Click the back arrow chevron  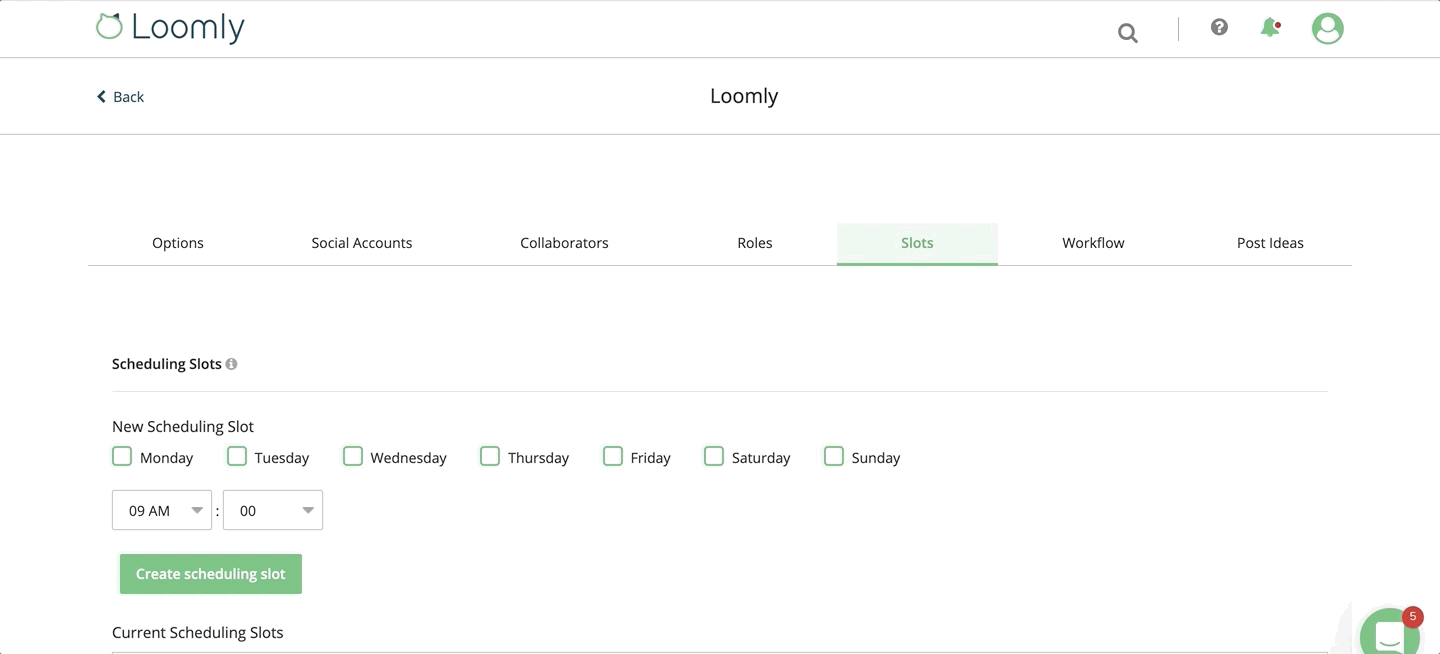point(100,95)
